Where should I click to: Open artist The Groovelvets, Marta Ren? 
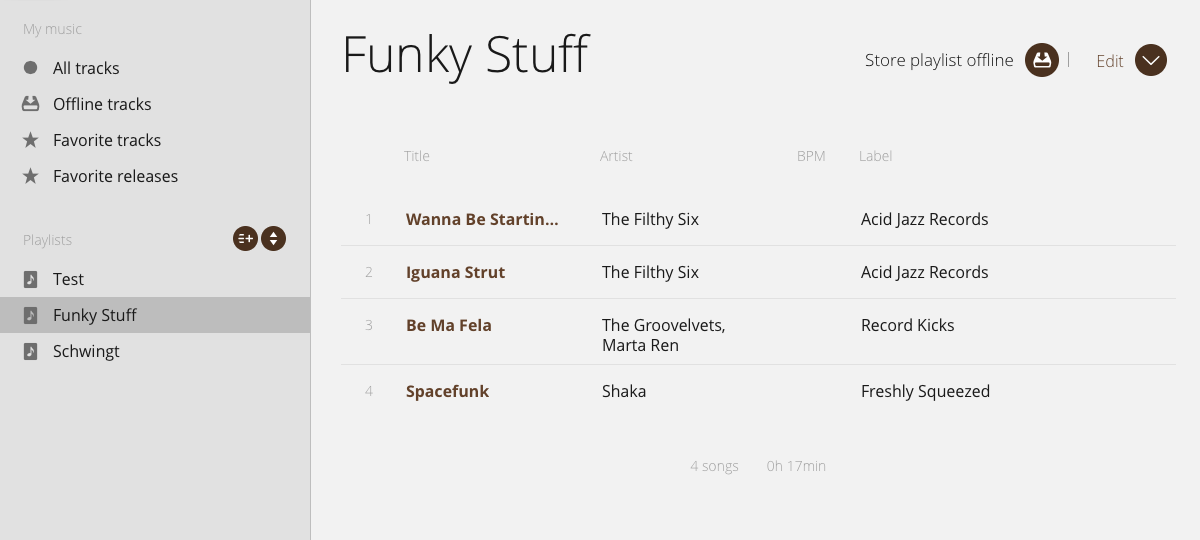point(663,335)
